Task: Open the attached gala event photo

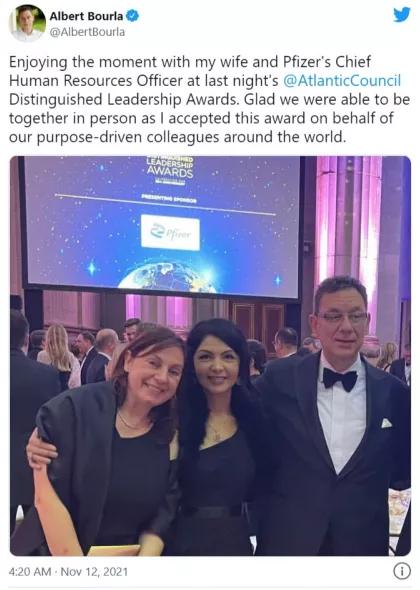Action: [x=210, y=356]
